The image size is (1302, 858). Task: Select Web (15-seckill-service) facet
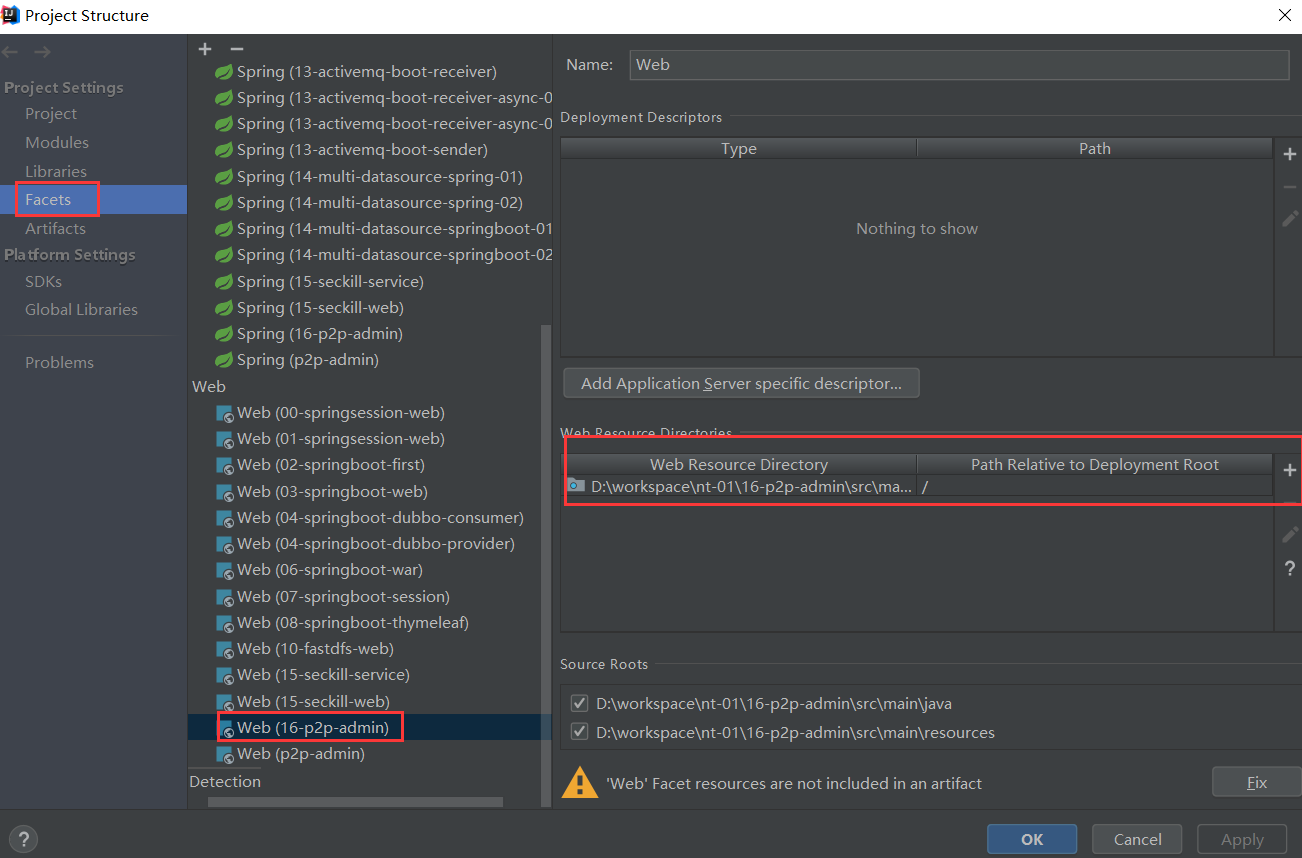[x=323, y=675]
